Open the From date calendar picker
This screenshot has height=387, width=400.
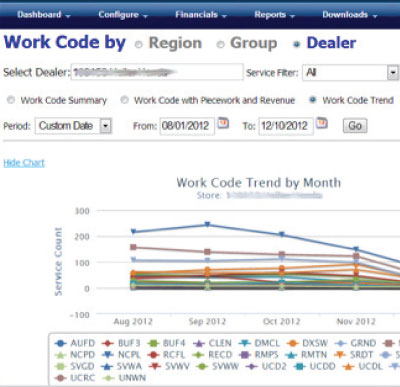pyautogui.click(x=223, y=123)
